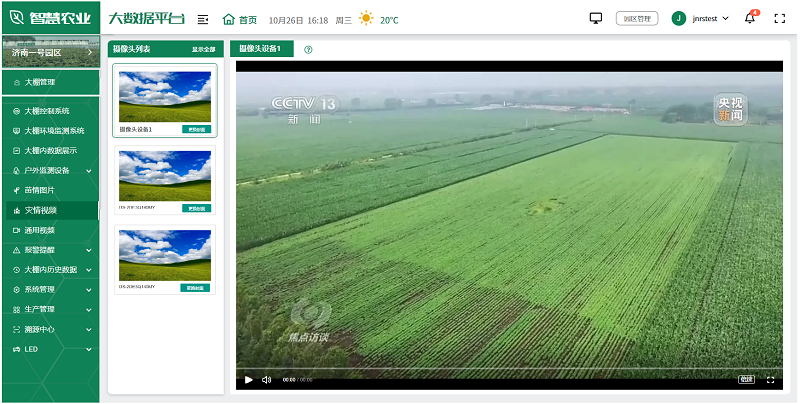Viewport: 800px width, 404px height.
Task: Open the monitor screen icon in header
Action: [595, 18]
